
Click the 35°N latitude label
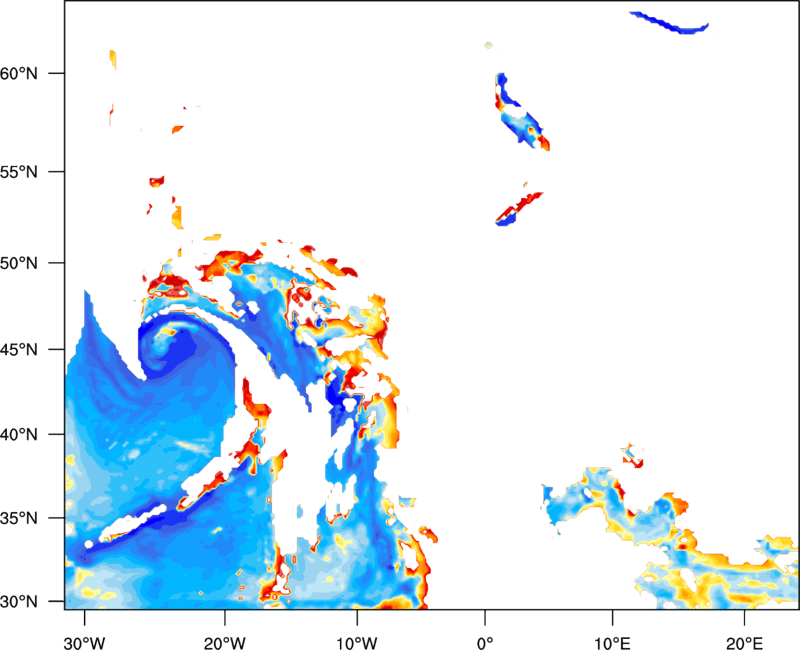(x=19, y=518)
